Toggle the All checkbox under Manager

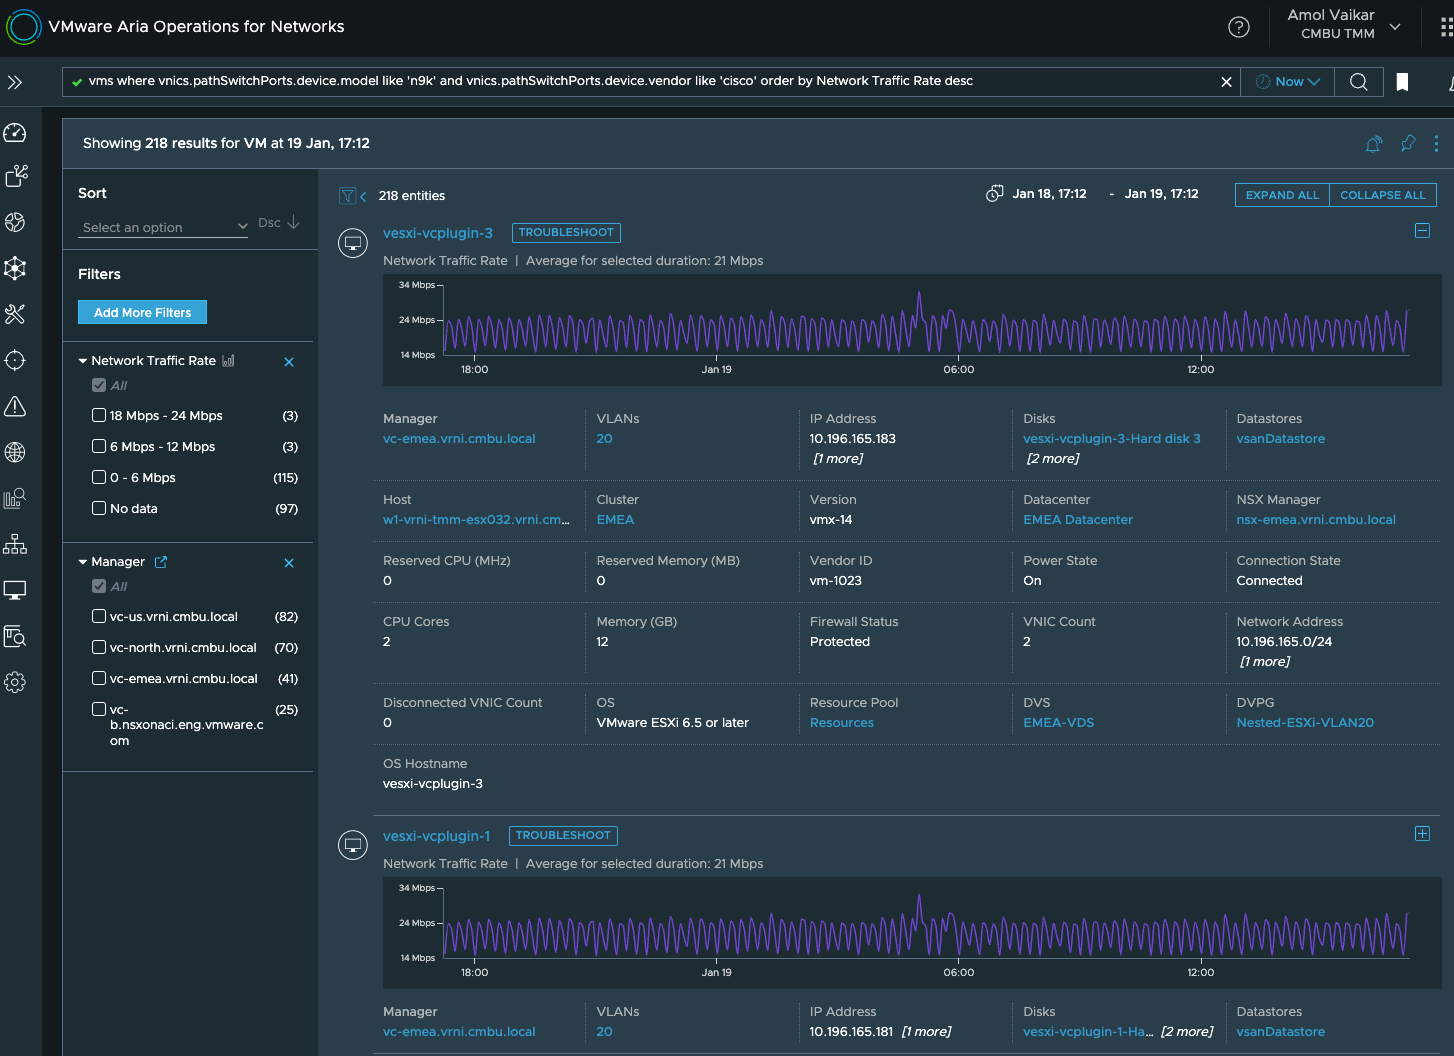pos(99,586)
